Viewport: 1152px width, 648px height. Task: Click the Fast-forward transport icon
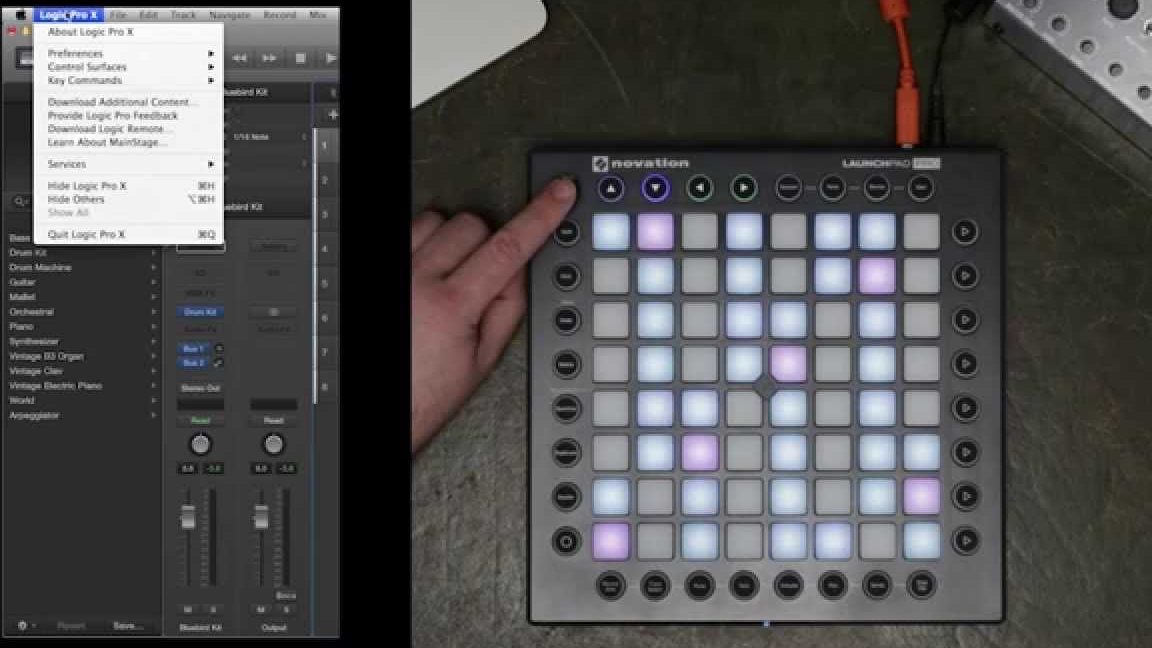[268, 58]
